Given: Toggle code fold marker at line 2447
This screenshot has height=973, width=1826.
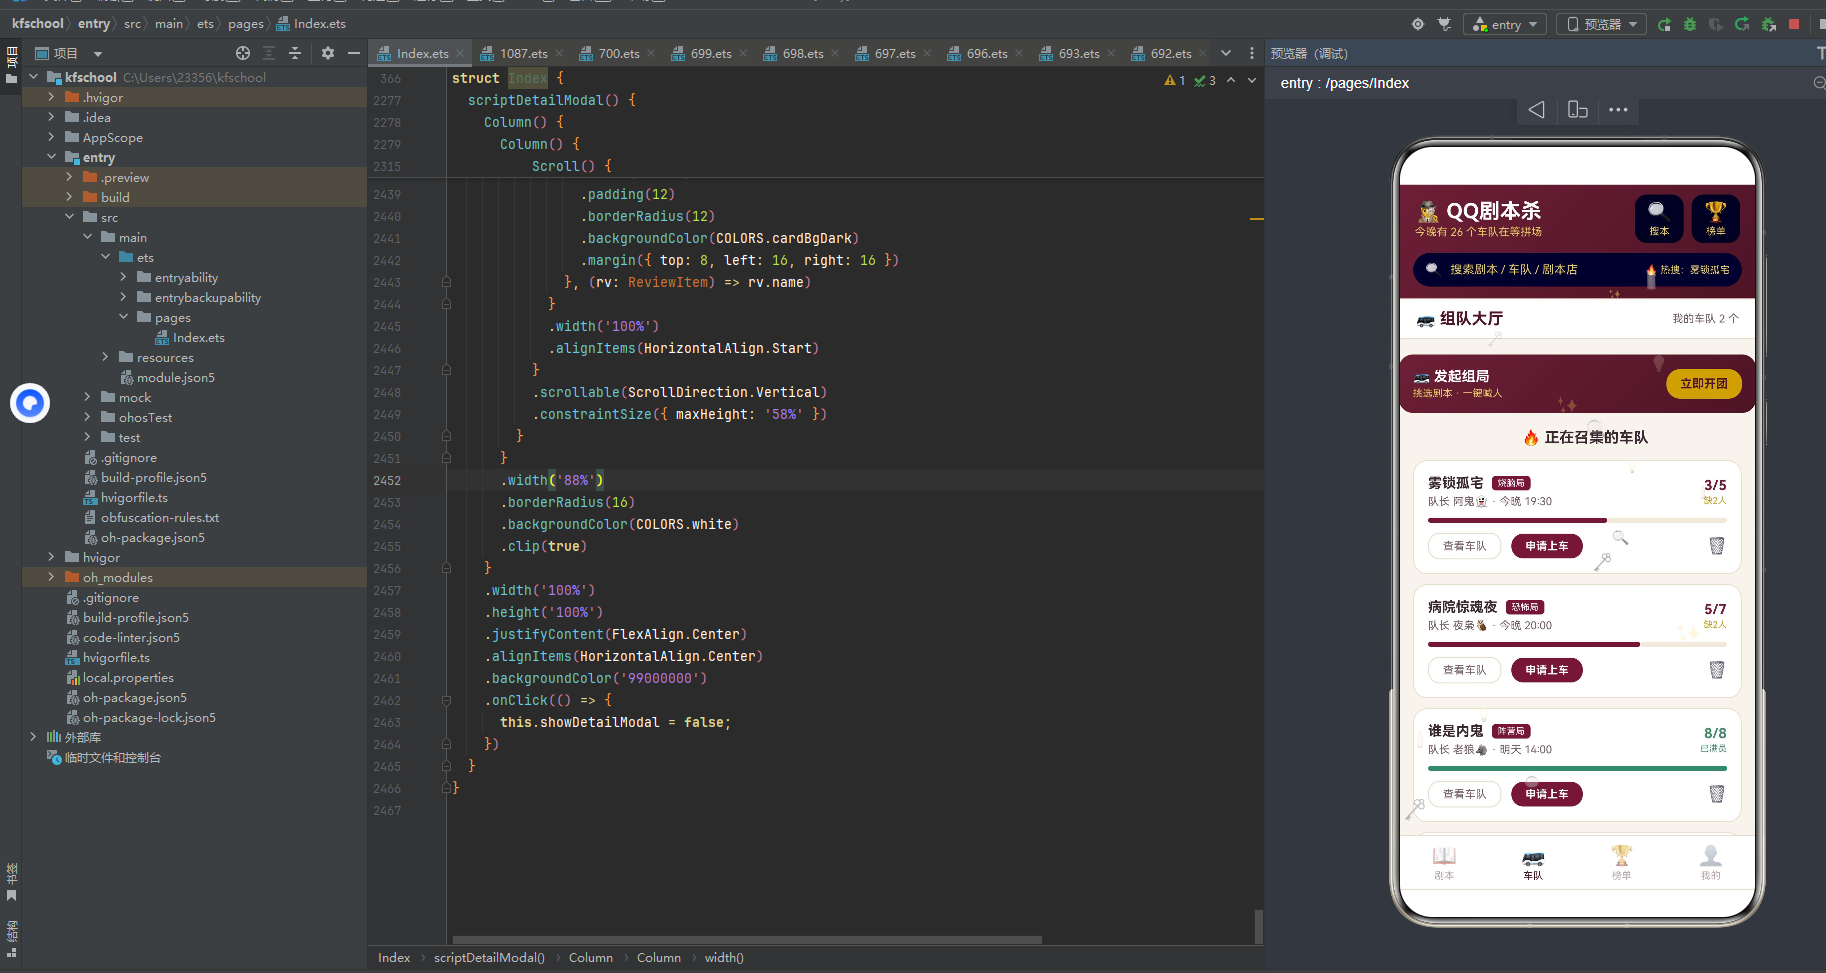Looking at the screenshot, I should tap(446, 370).
